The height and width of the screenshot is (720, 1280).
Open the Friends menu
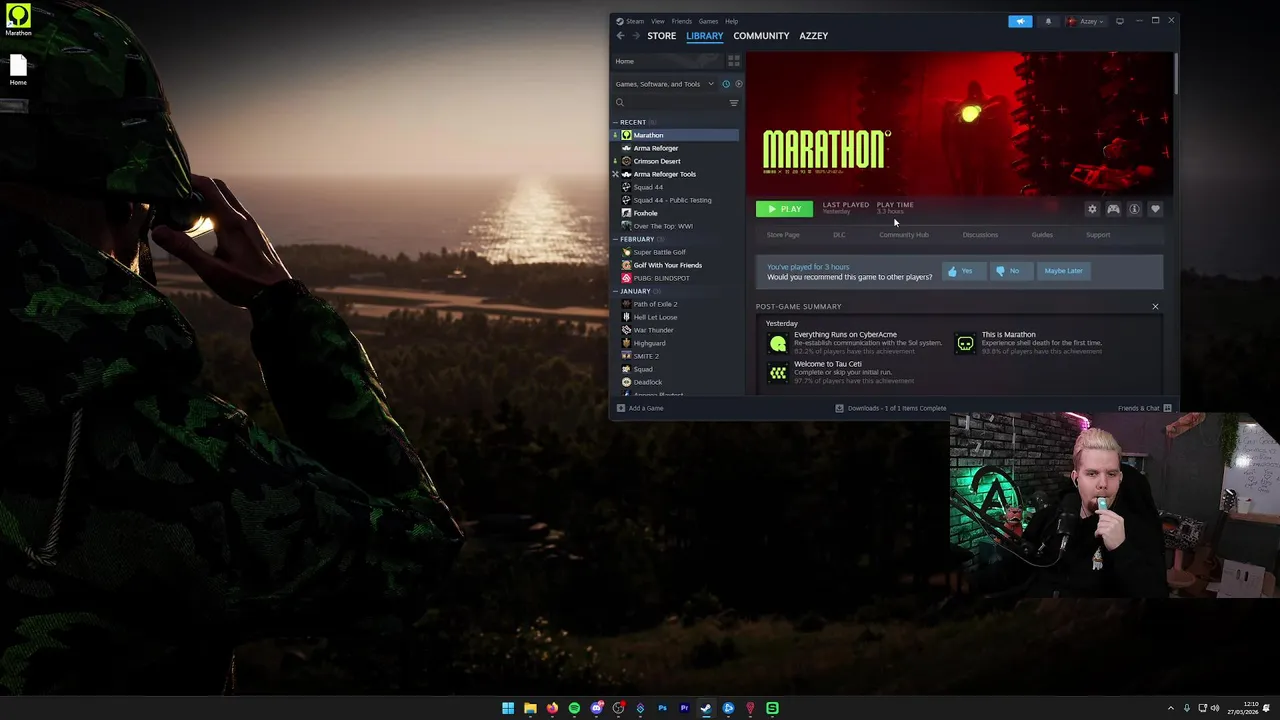(x=681, y=21)
